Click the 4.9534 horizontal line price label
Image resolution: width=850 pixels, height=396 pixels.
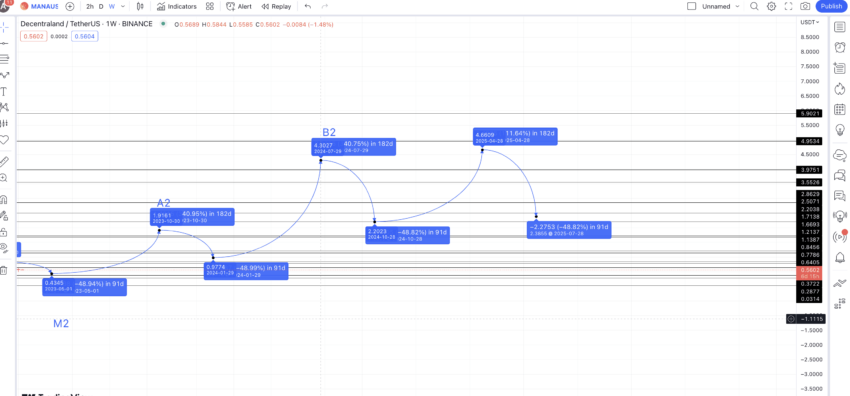pyautogui.click(x=810, y=141)
